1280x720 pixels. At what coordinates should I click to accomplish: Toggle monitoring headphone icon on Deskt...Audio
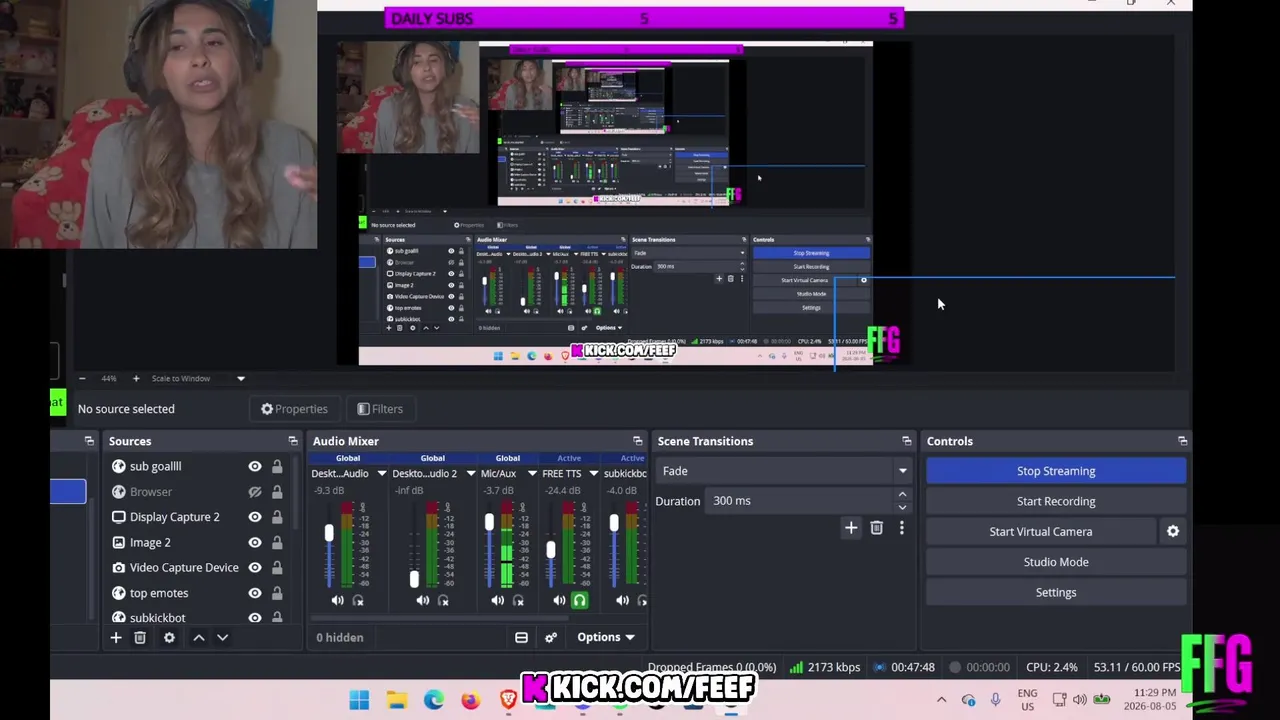pos(358,600)
